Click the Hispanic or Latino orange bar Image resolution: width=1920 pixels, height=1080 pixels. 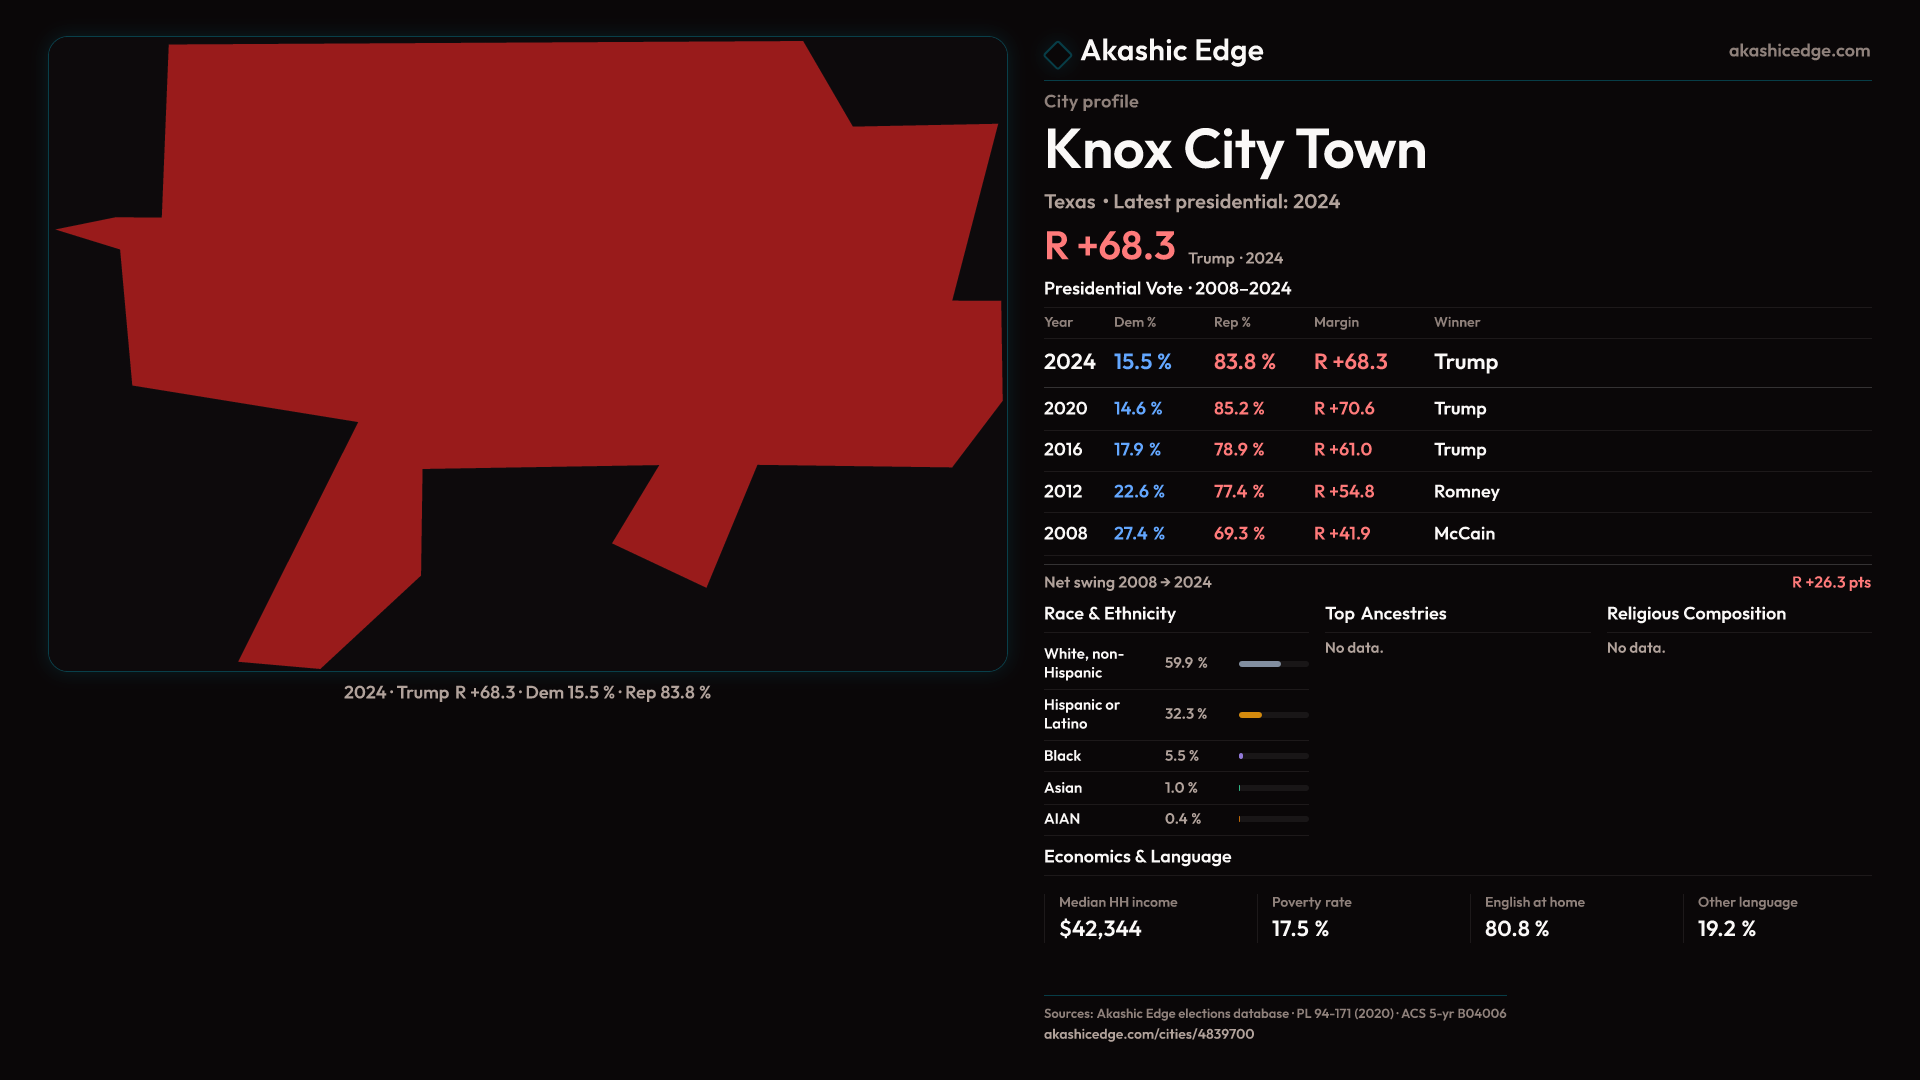coord(1251,715)
